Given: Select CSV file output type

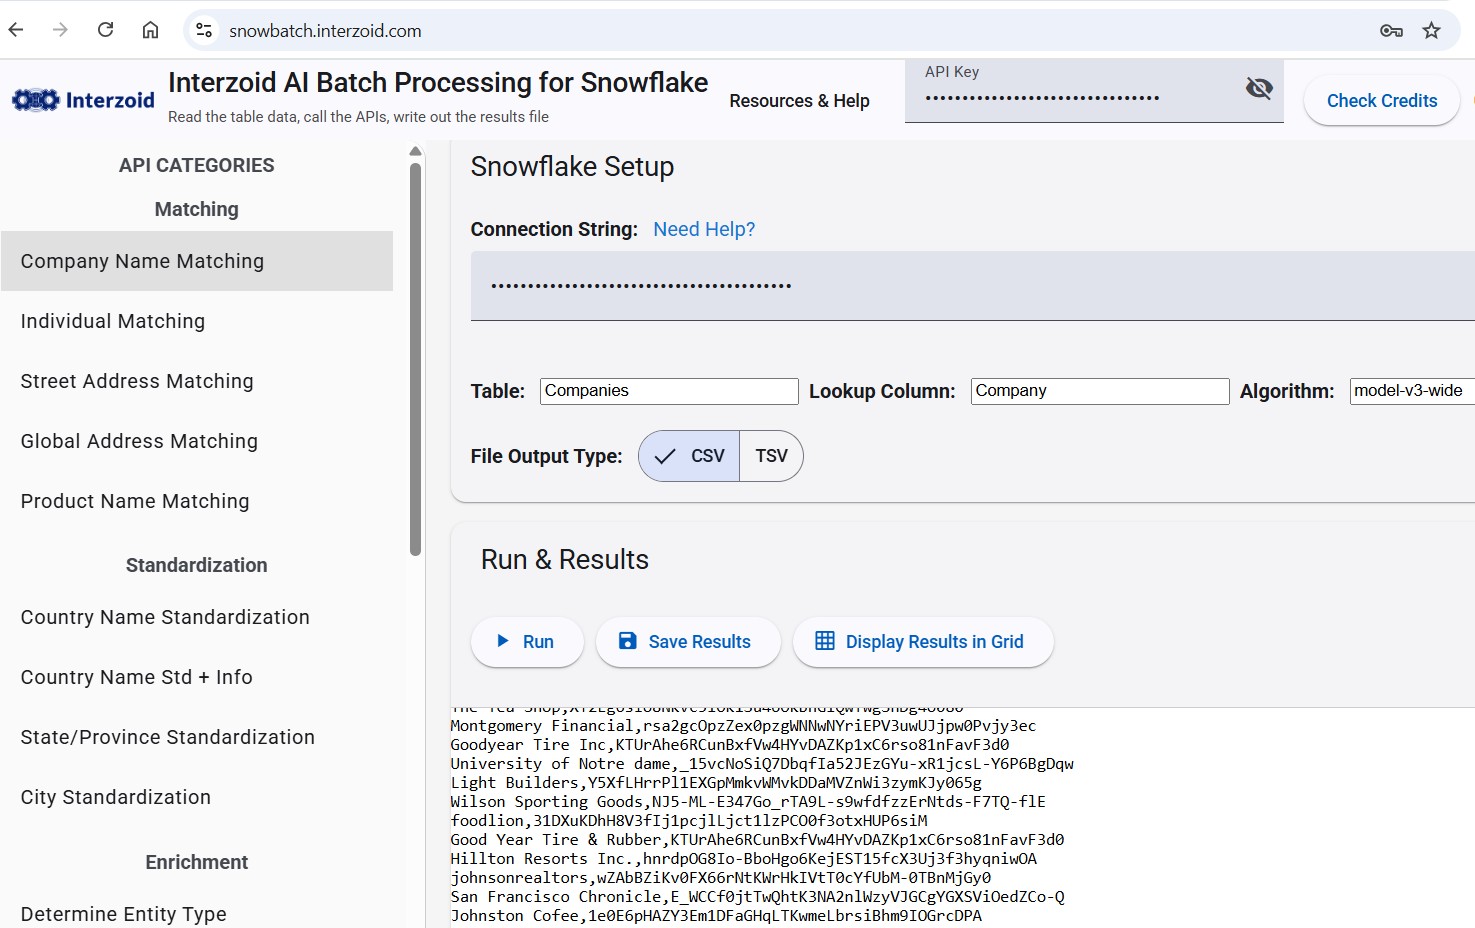Looking at the screenshot, I should 689,456.
